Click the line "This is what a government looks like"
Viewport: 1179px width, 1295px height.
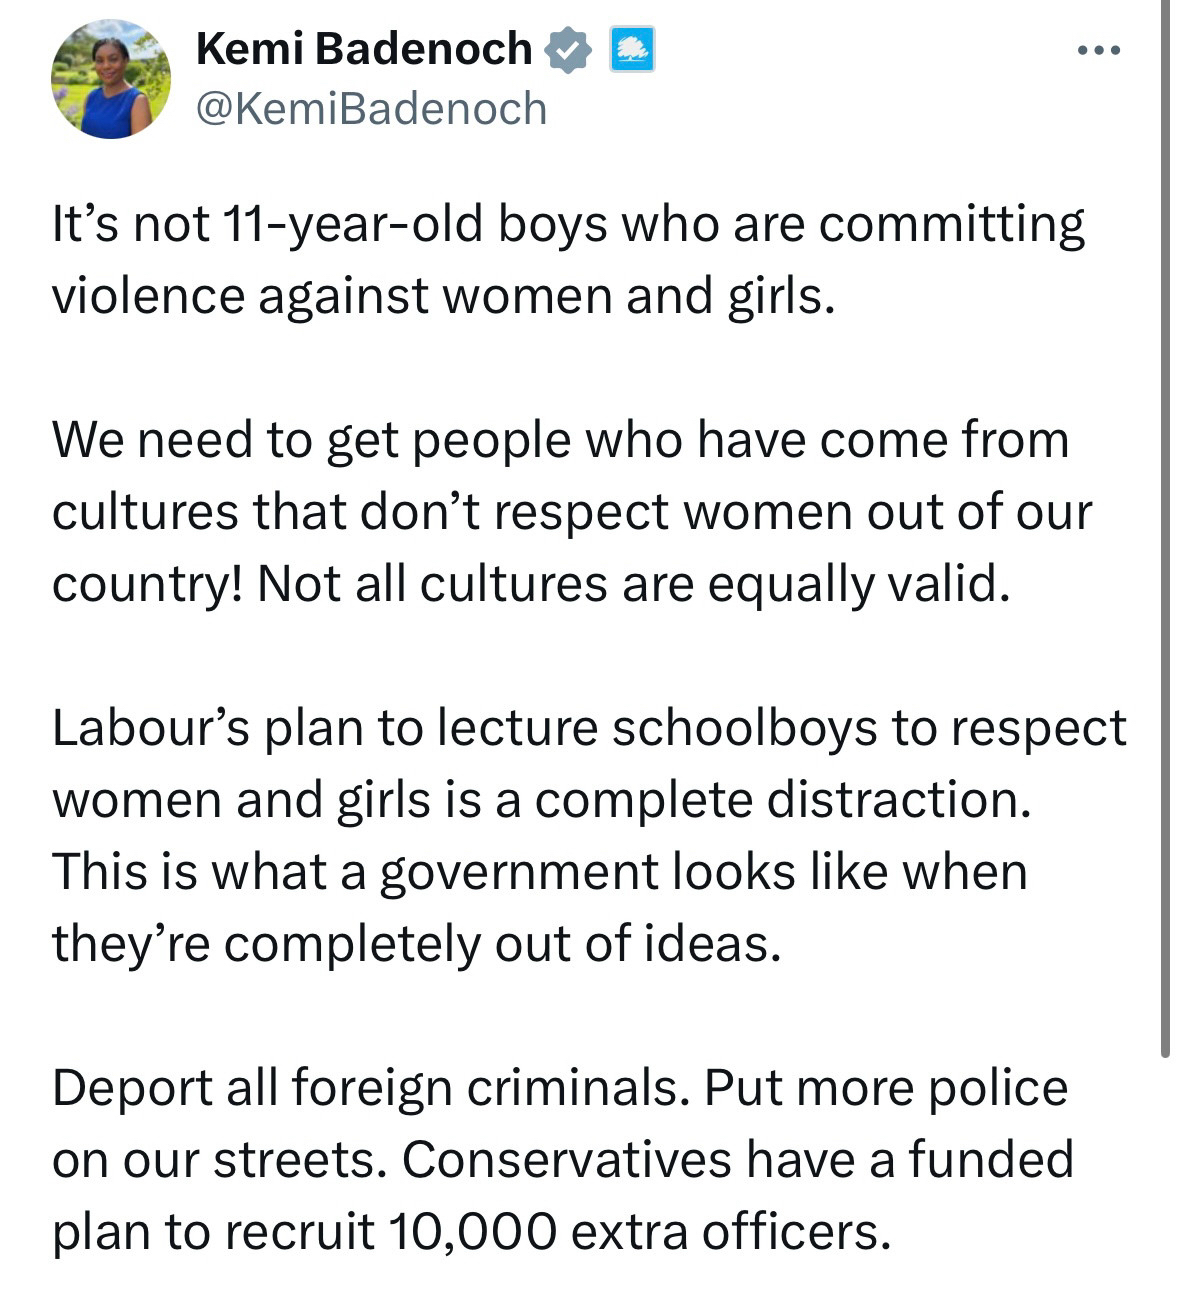pyautogui.click(x=540, y=872)
